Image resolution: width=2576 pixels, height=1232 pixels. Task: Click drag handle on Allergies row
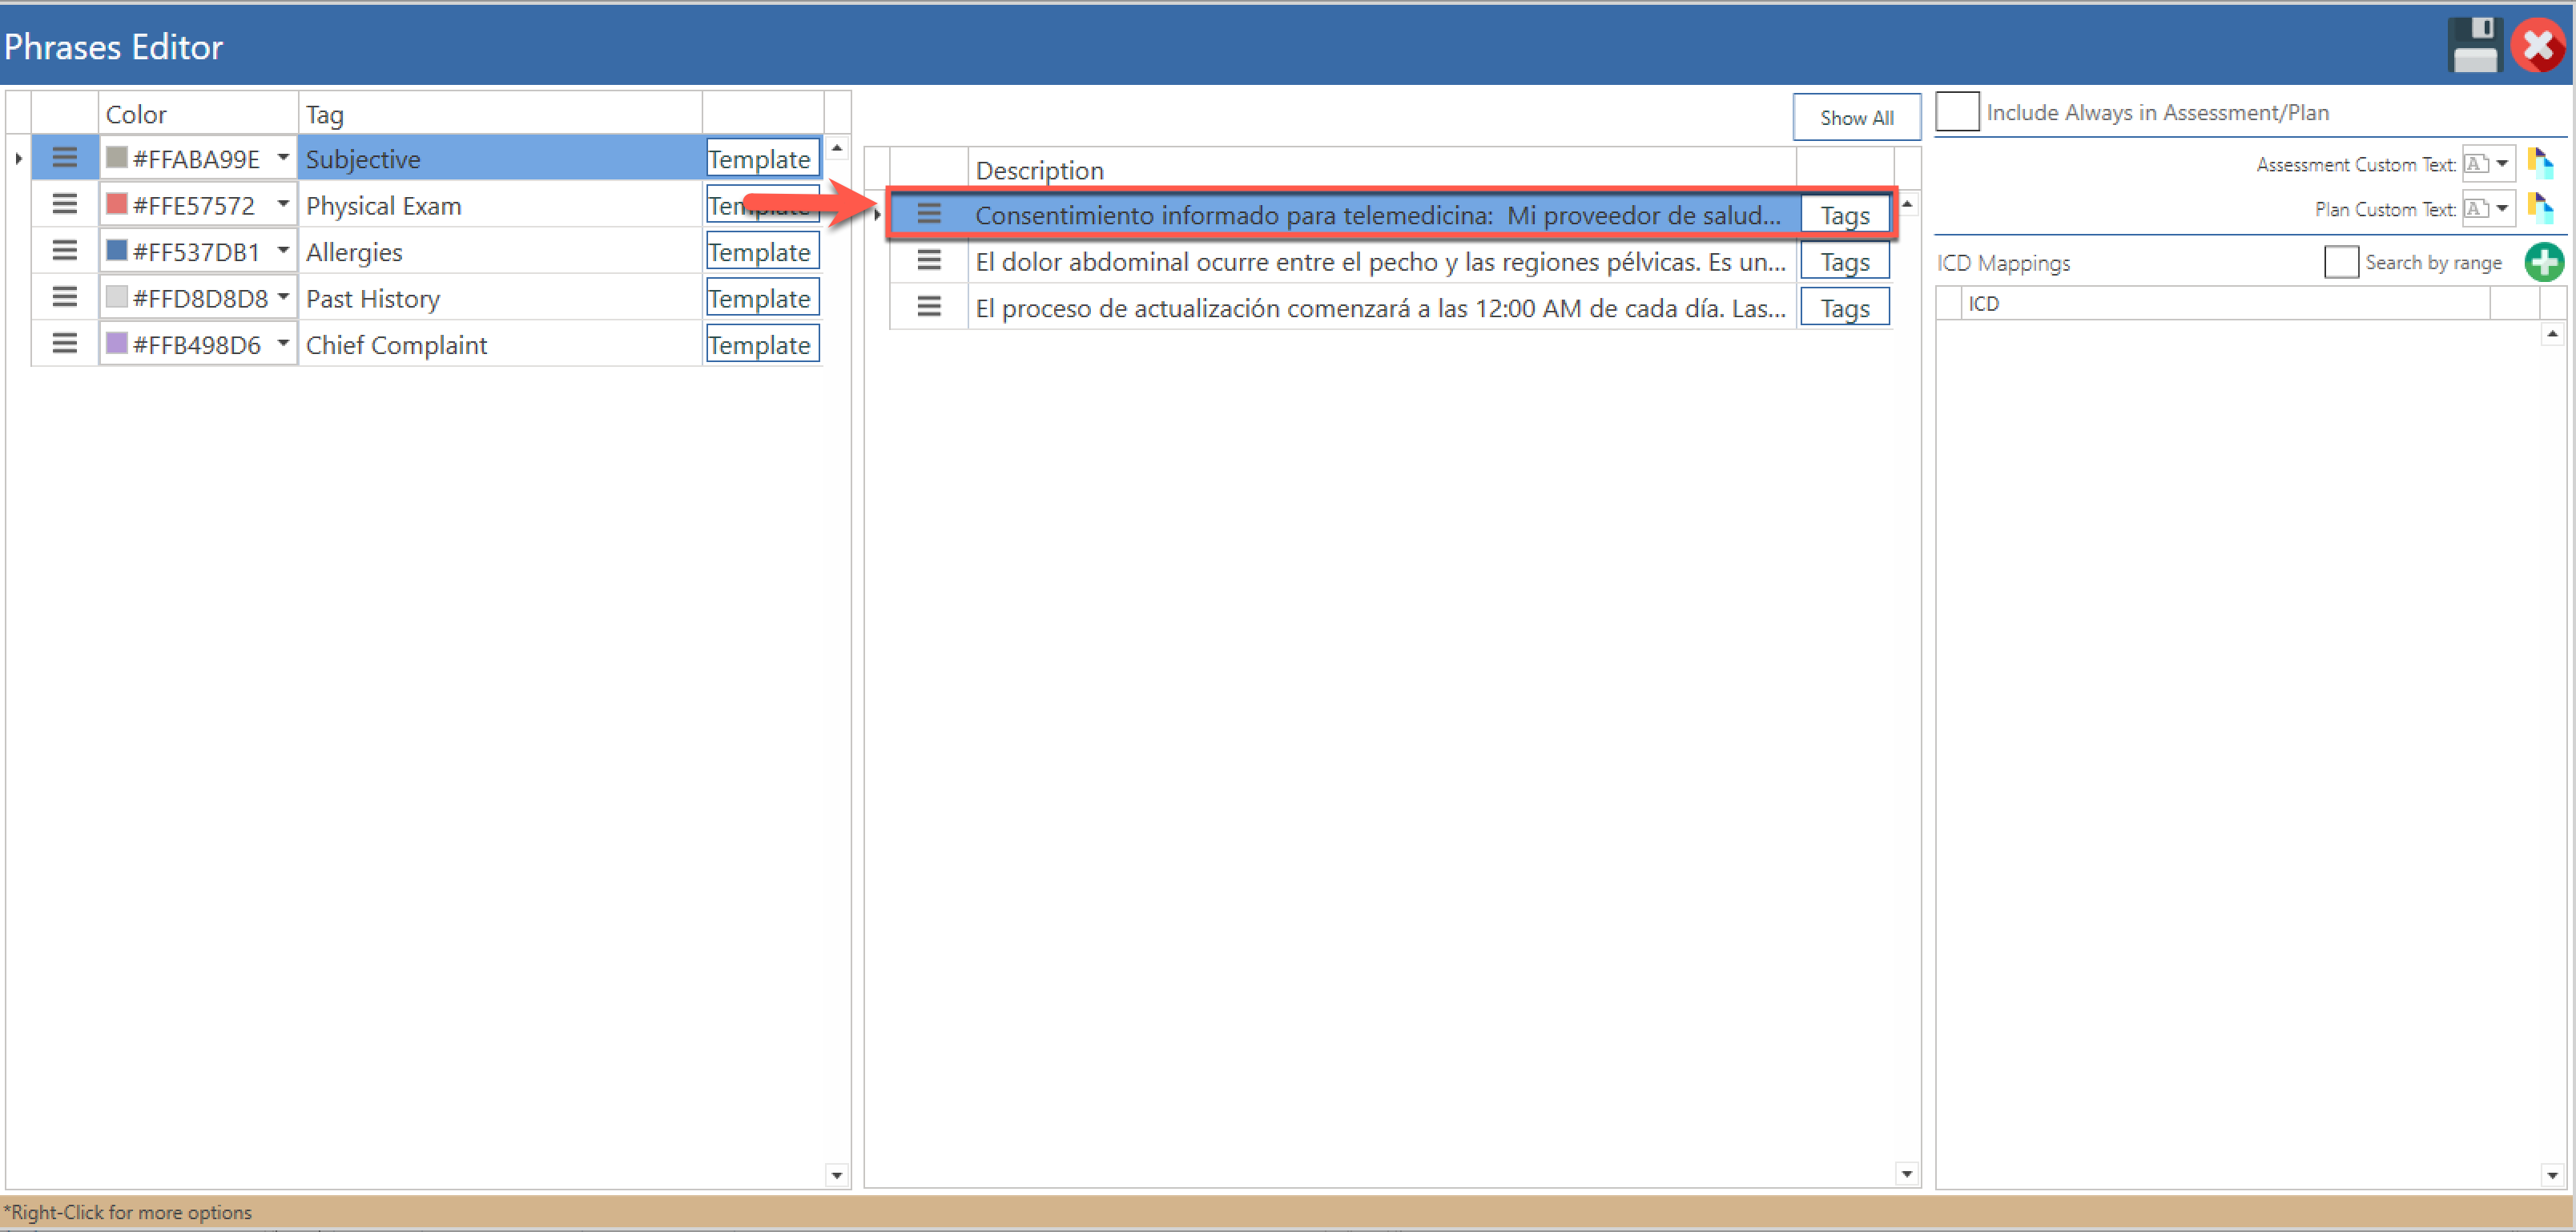(x=65, y=251)
